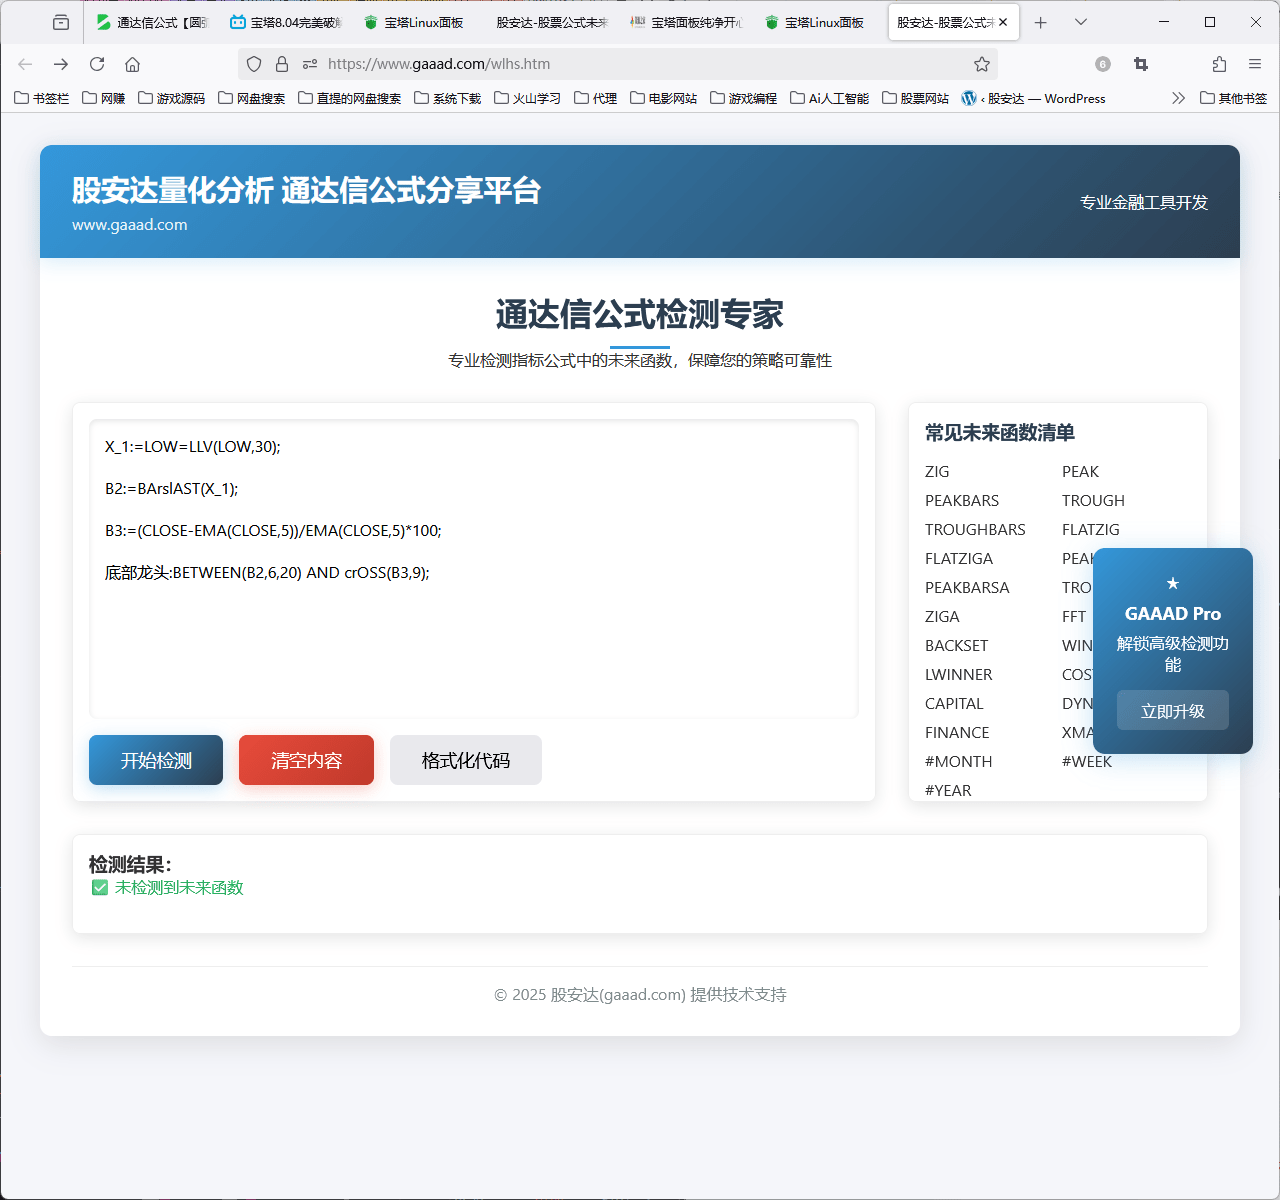
Task: Open the 代理 bookmark folder
Action: 596,98
